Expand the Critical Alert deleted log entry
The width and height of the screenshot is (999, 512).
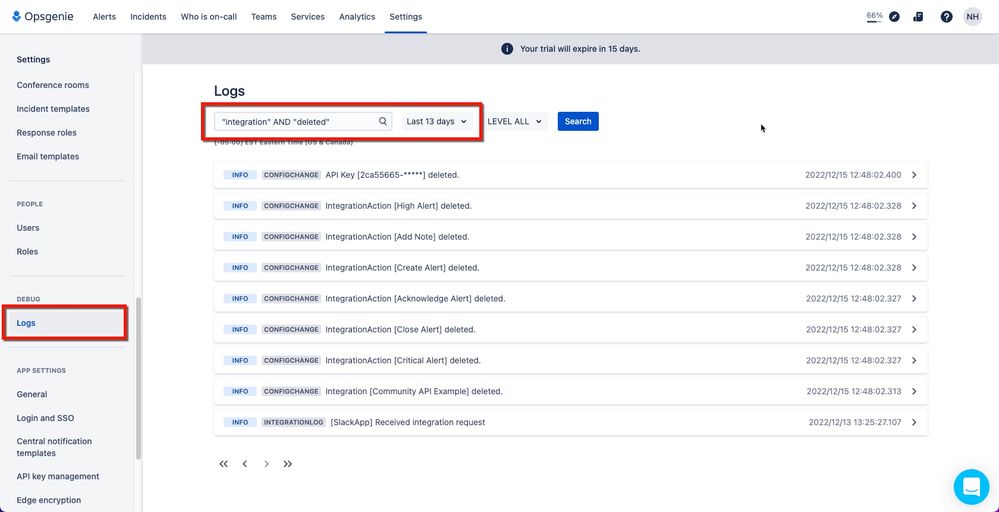[914, 360]
